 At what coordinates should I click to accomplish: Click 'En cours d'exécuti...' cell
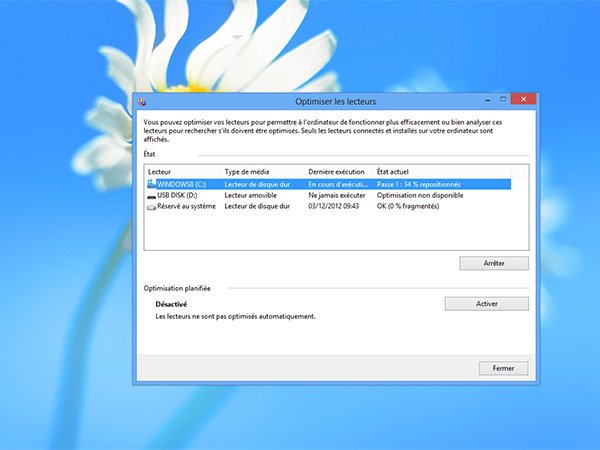pyautogui.click(x=338, y=184)
